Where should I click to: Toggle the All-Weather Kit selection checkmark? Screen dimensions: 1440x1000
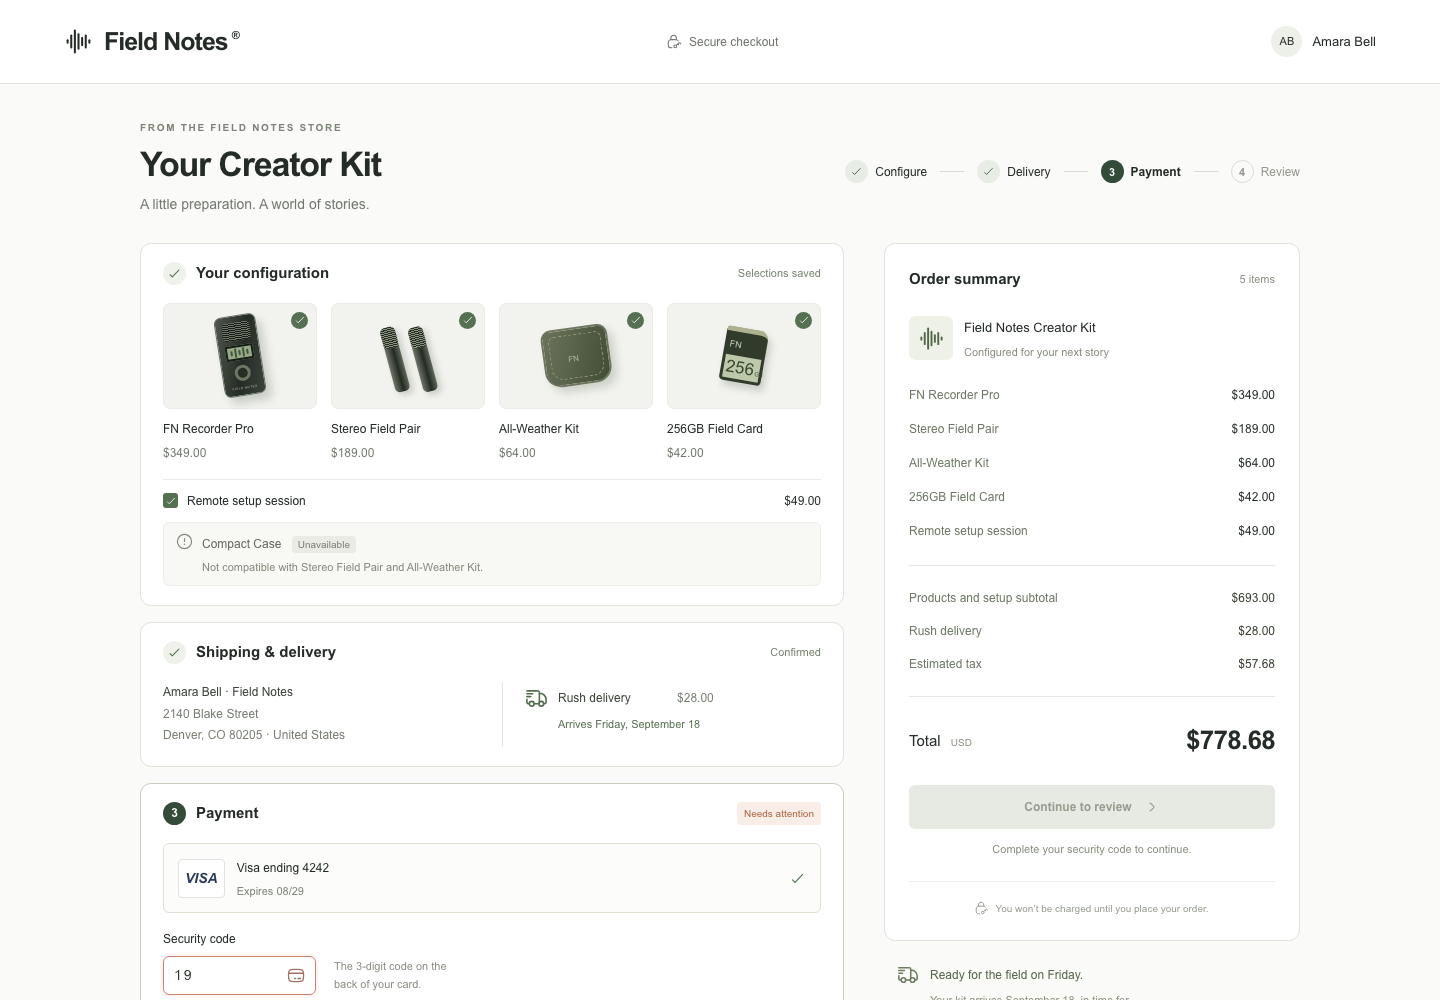click(635, 320)
